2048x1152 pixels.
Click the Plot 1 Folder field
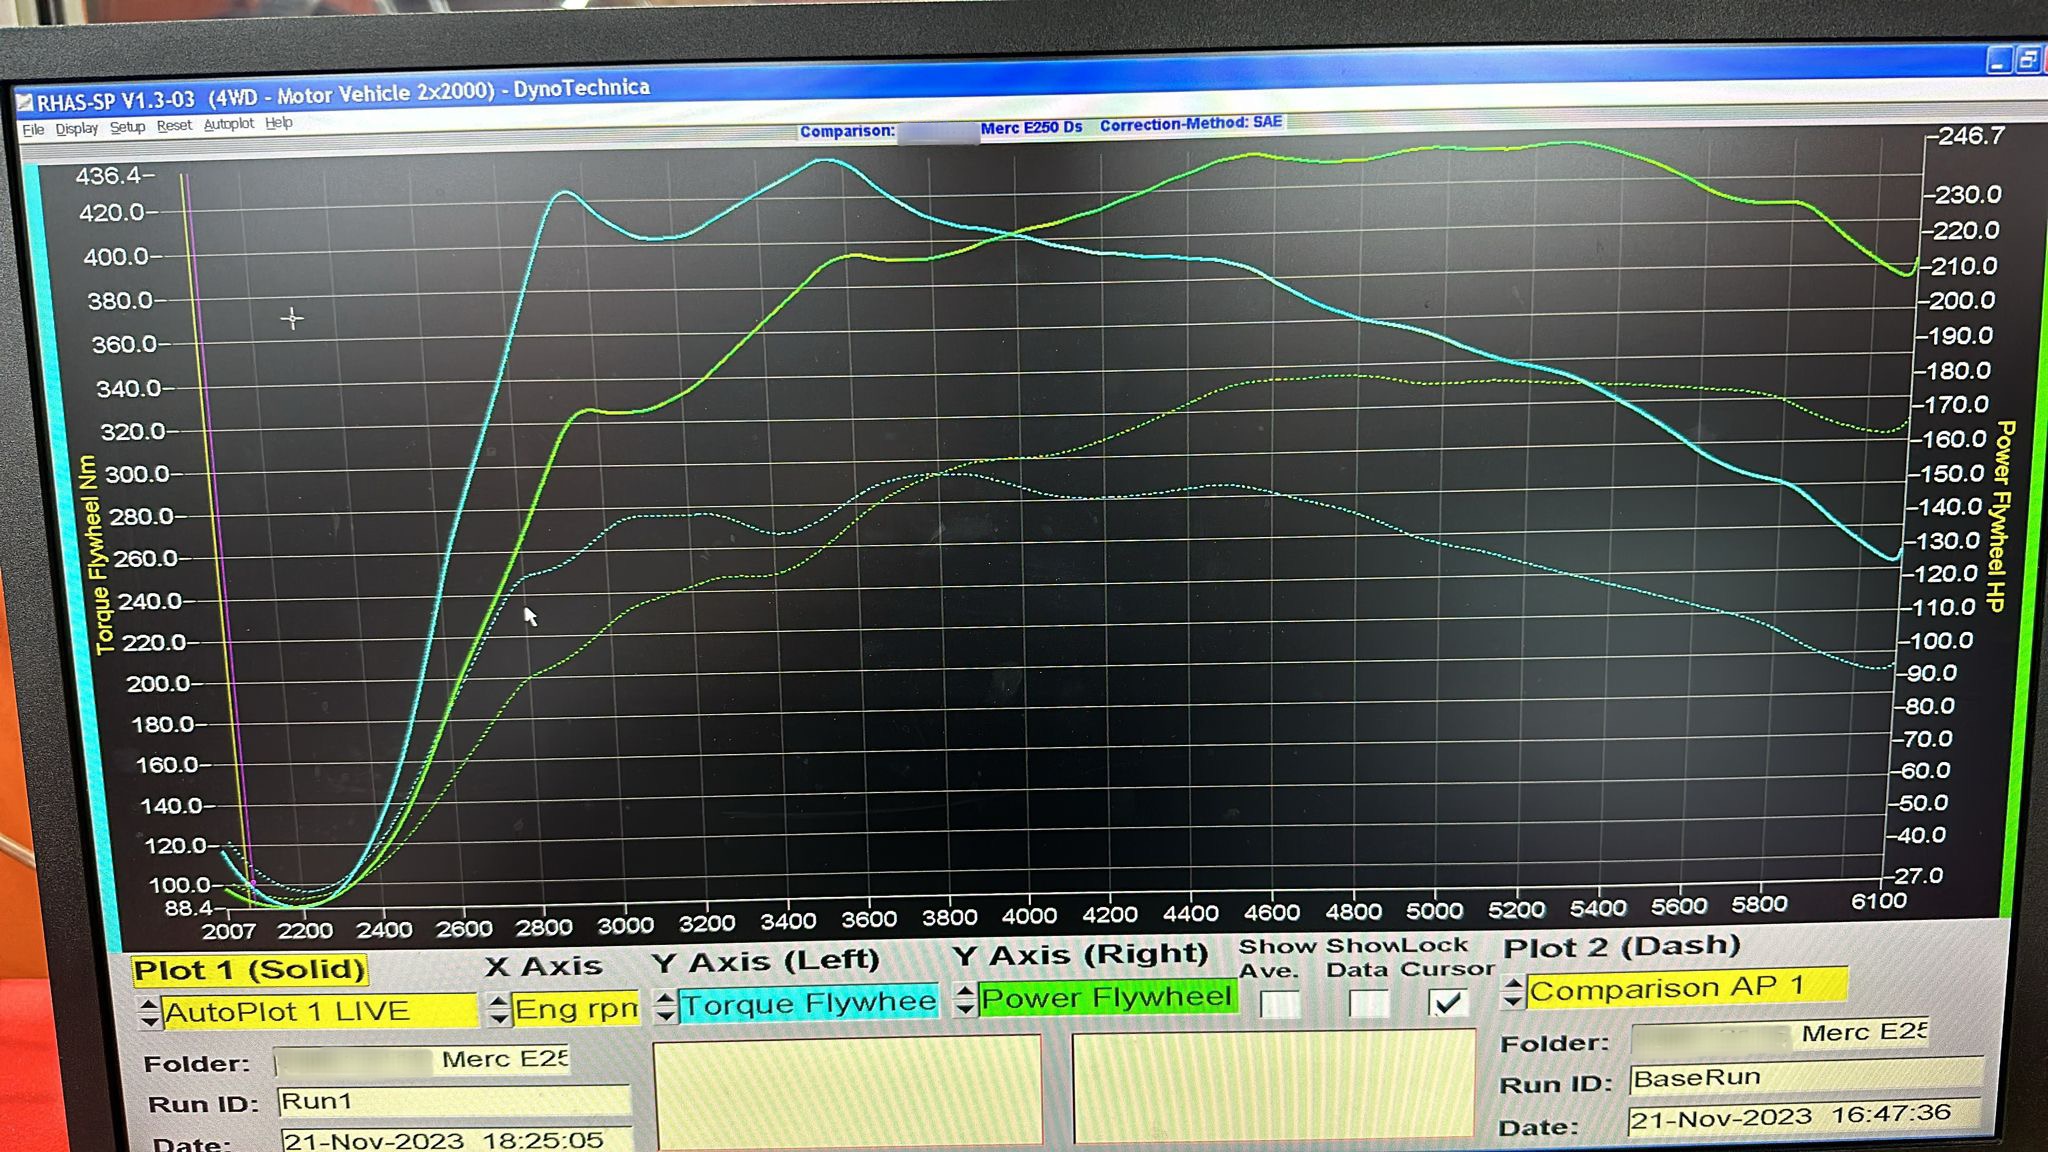(x=422, y=1060)
